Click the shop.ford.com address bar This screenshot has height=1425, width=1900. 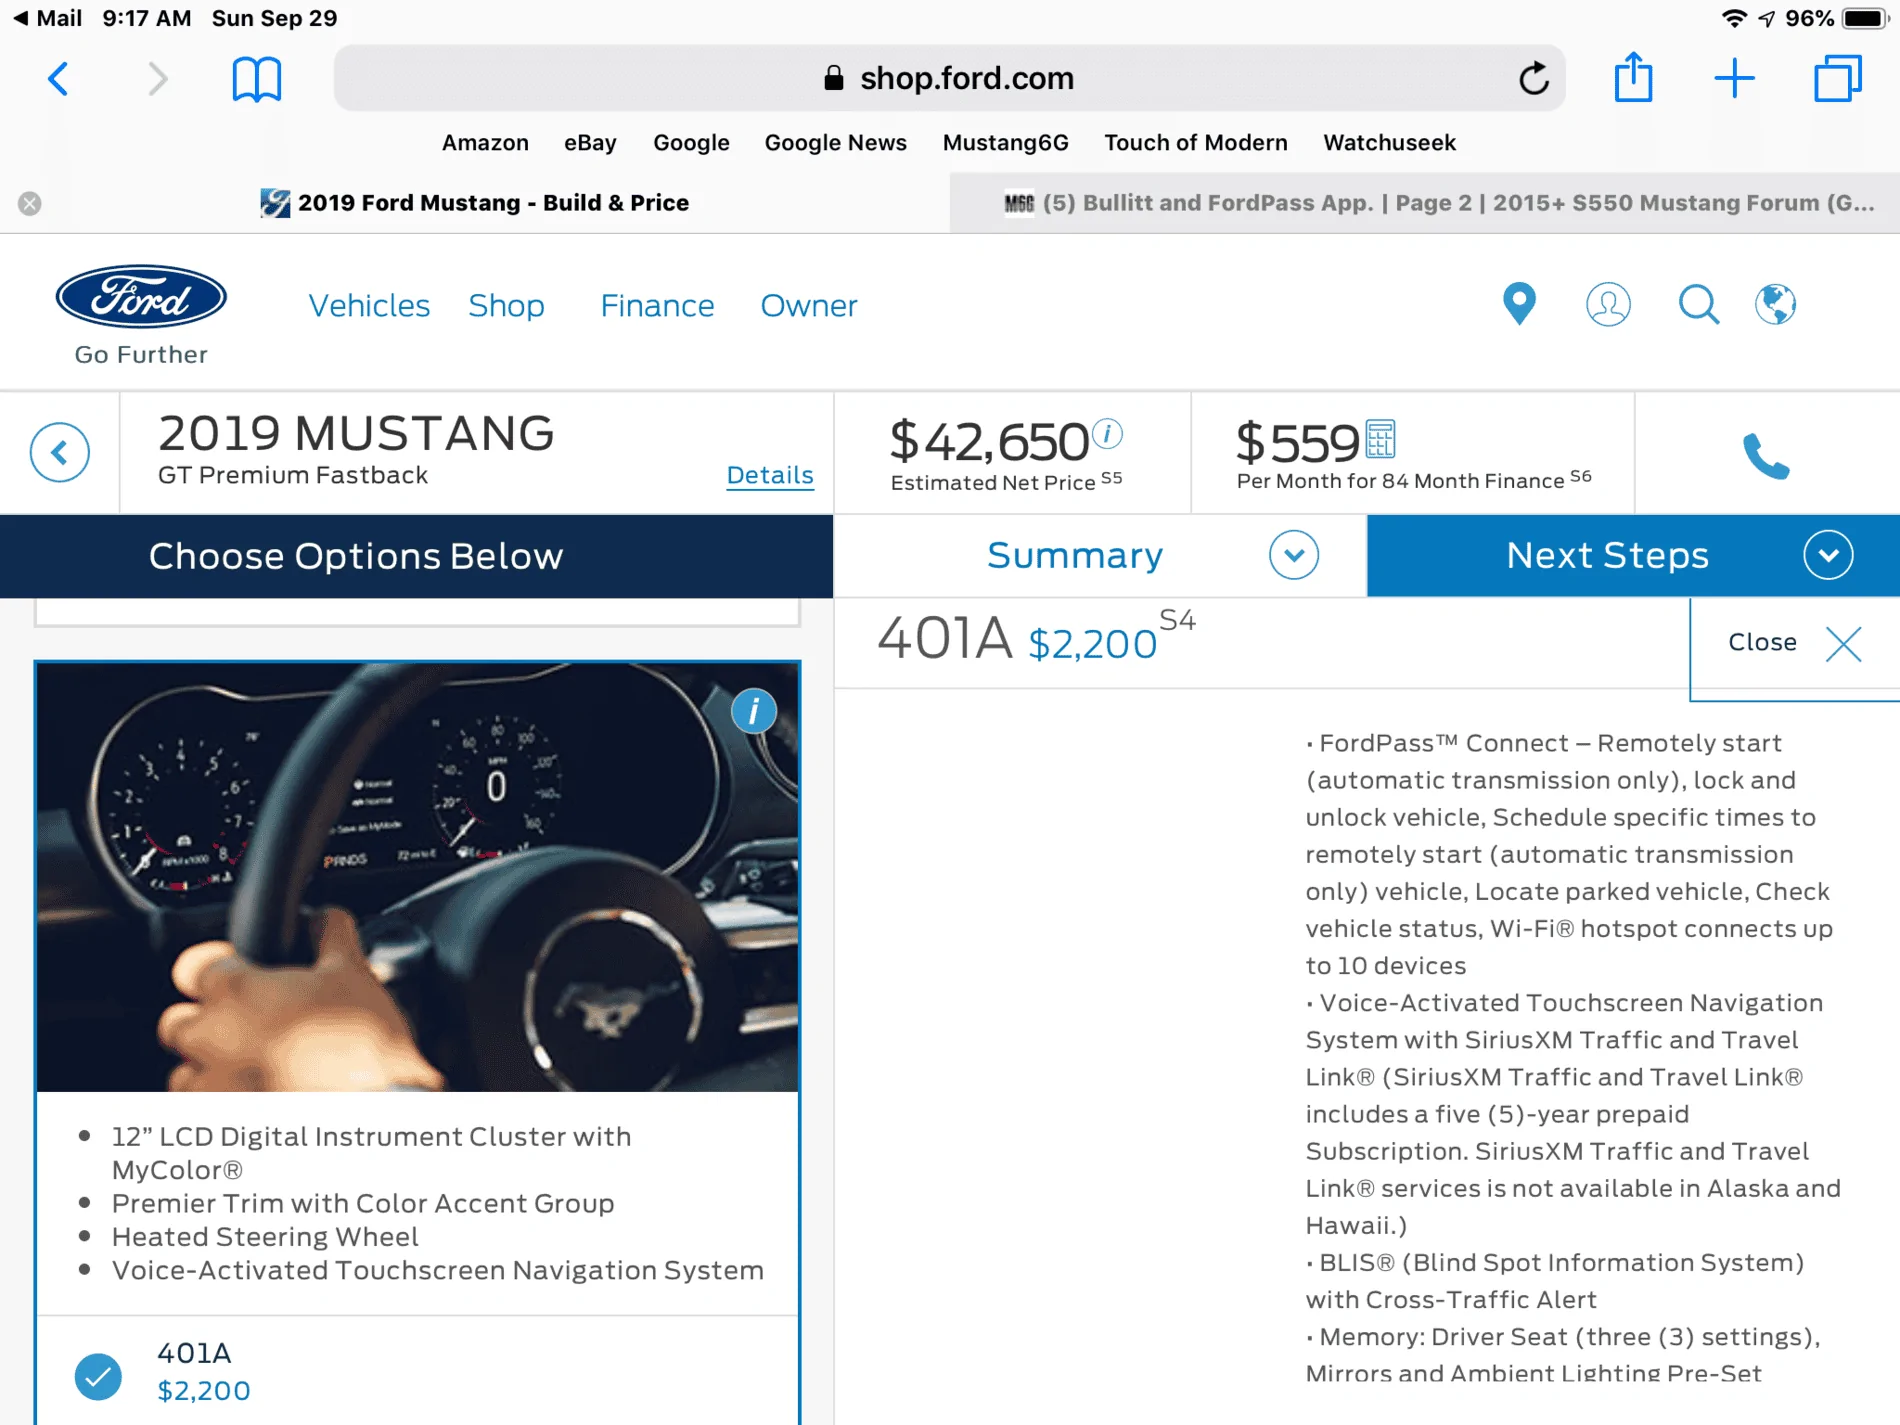(949, 78)
